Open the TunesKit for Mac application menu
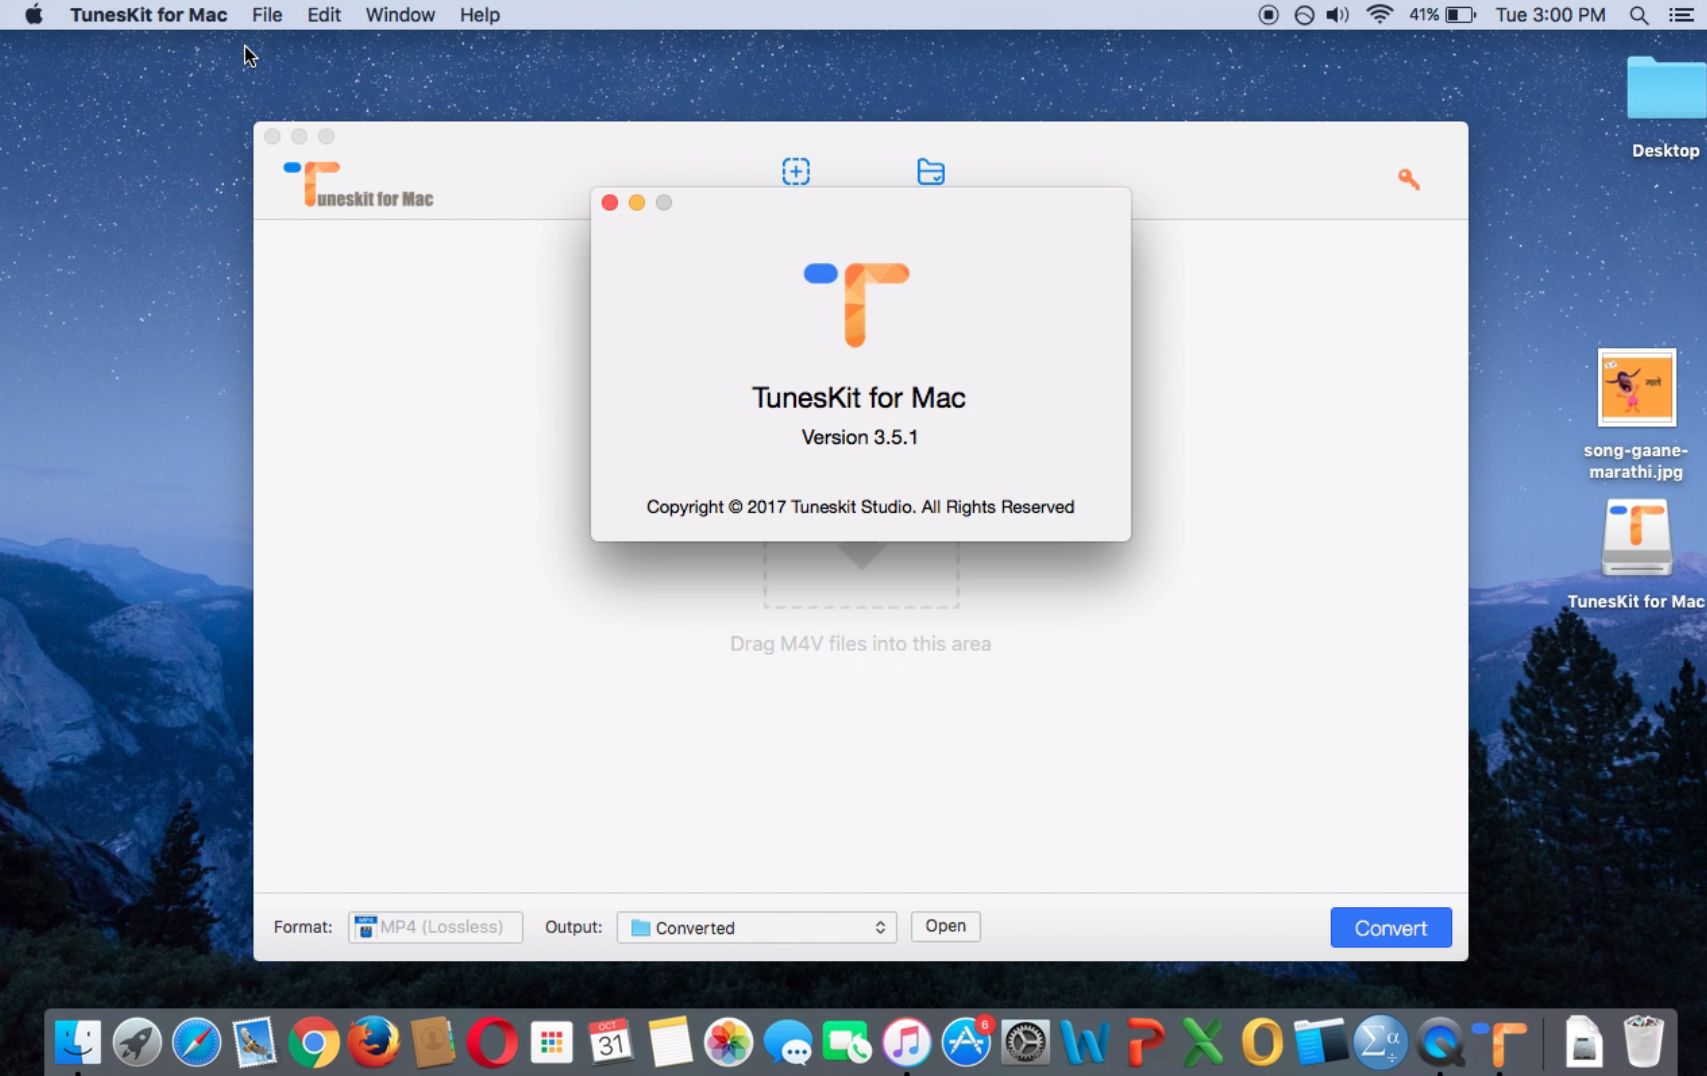This screenshot has width=1707, height=1076. coord(148,15)
